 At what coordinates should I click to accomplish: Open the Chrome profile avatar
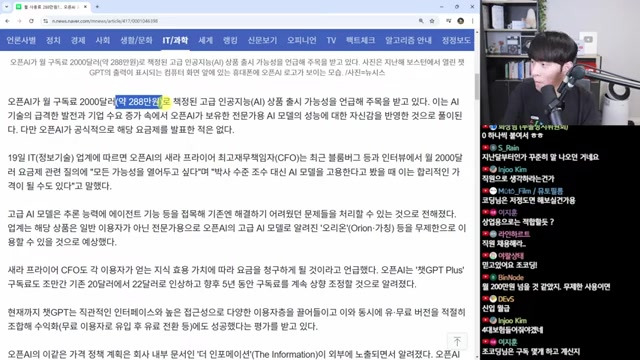click(460, 21)
